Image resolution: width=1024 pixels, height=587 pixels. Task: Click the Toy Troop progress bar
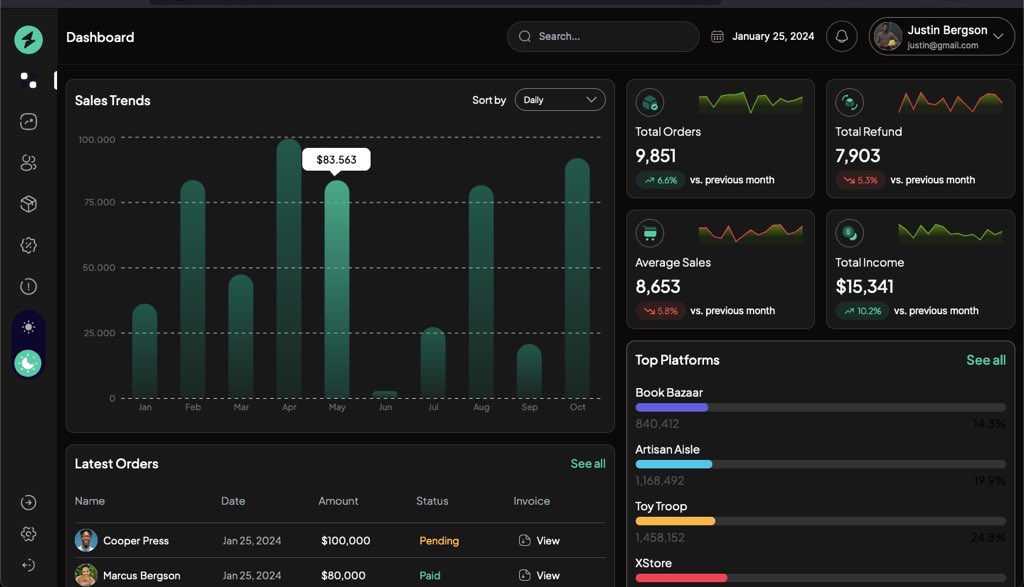[x=820, y=521]
